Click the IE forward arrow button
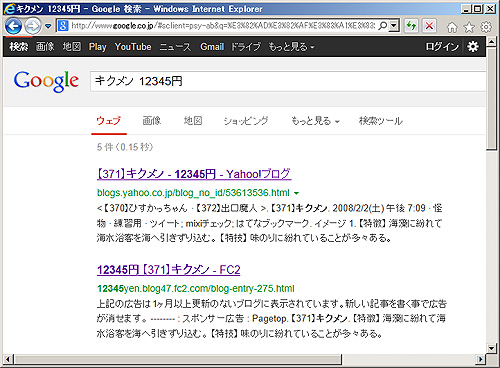This screenshot has width=500, height=368. click(33, 26)
